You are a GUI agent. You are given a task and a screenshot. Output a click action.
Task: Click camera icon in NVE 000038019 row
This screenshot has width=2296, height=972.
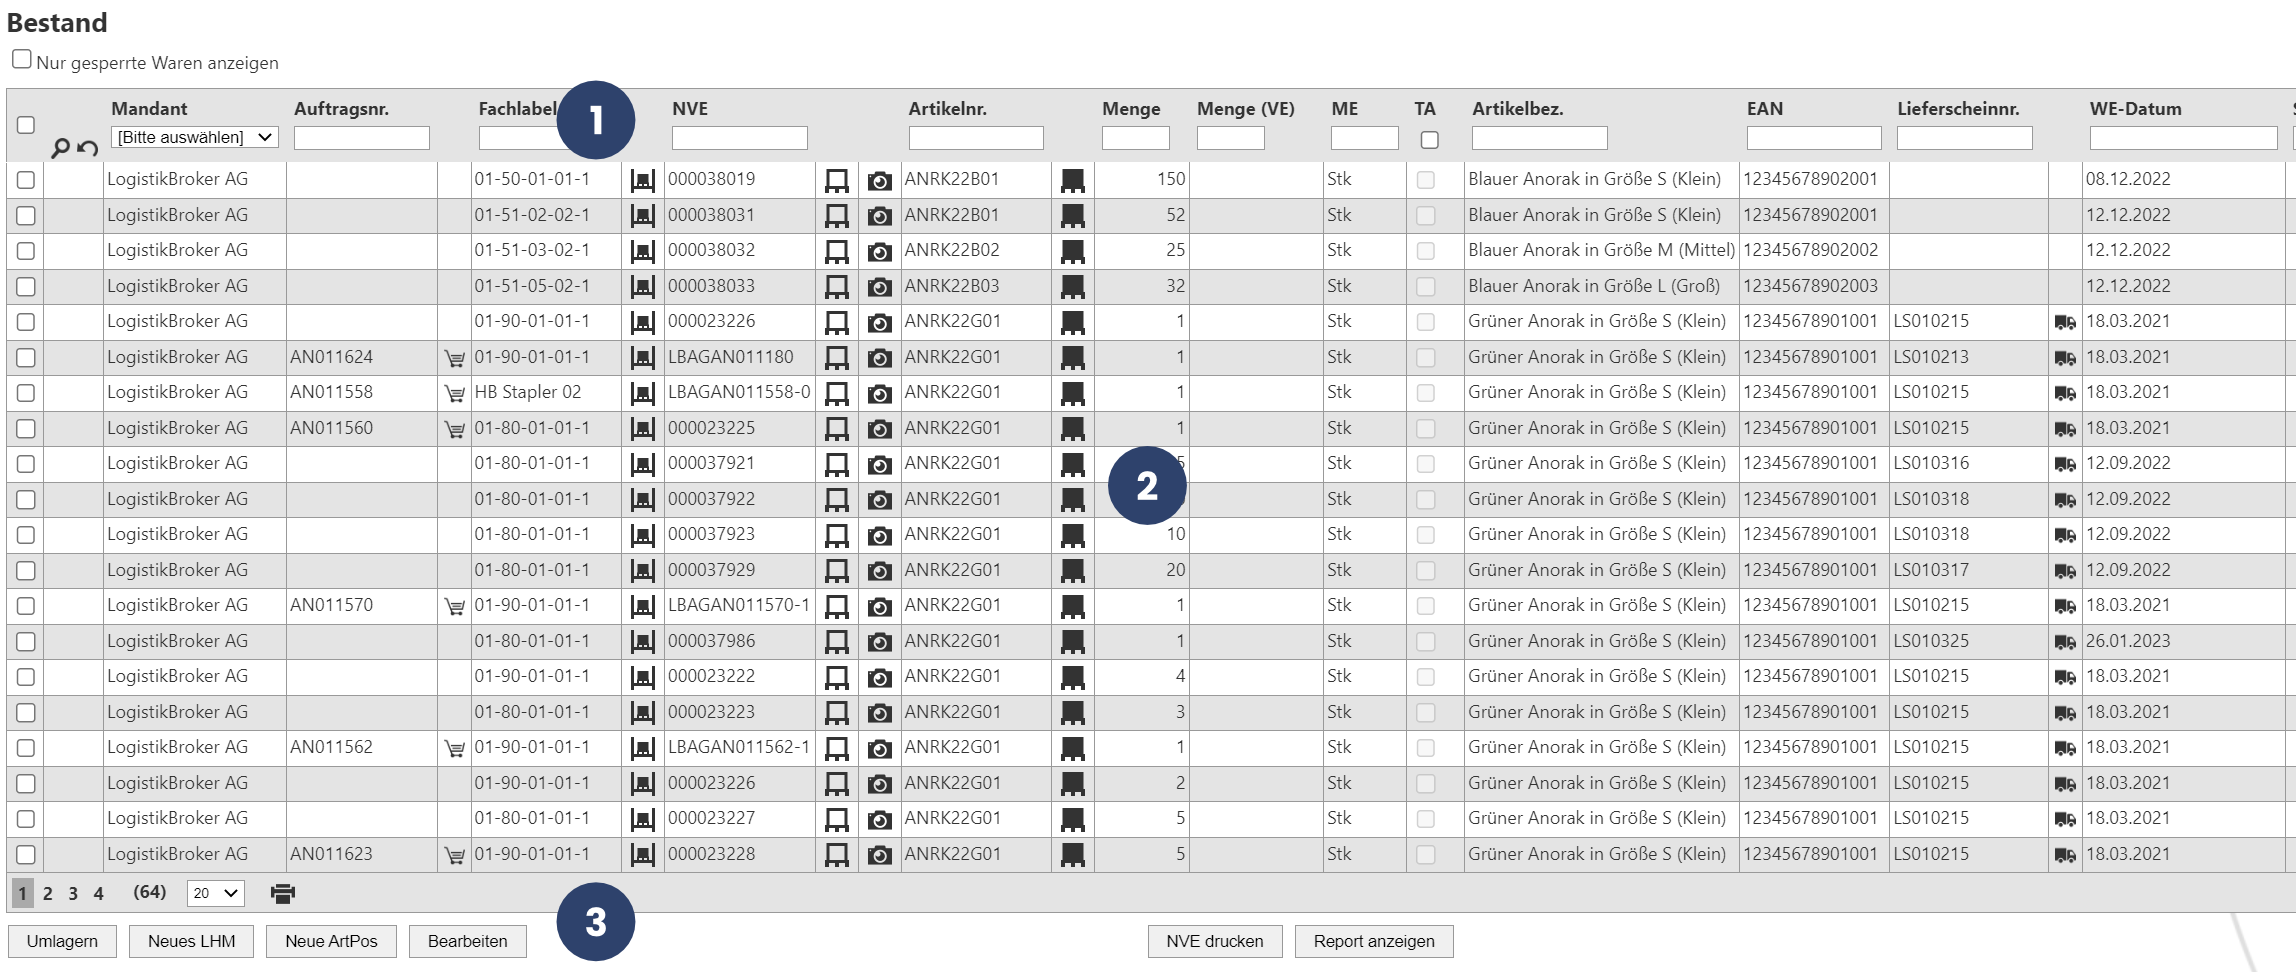coord(879,181)
